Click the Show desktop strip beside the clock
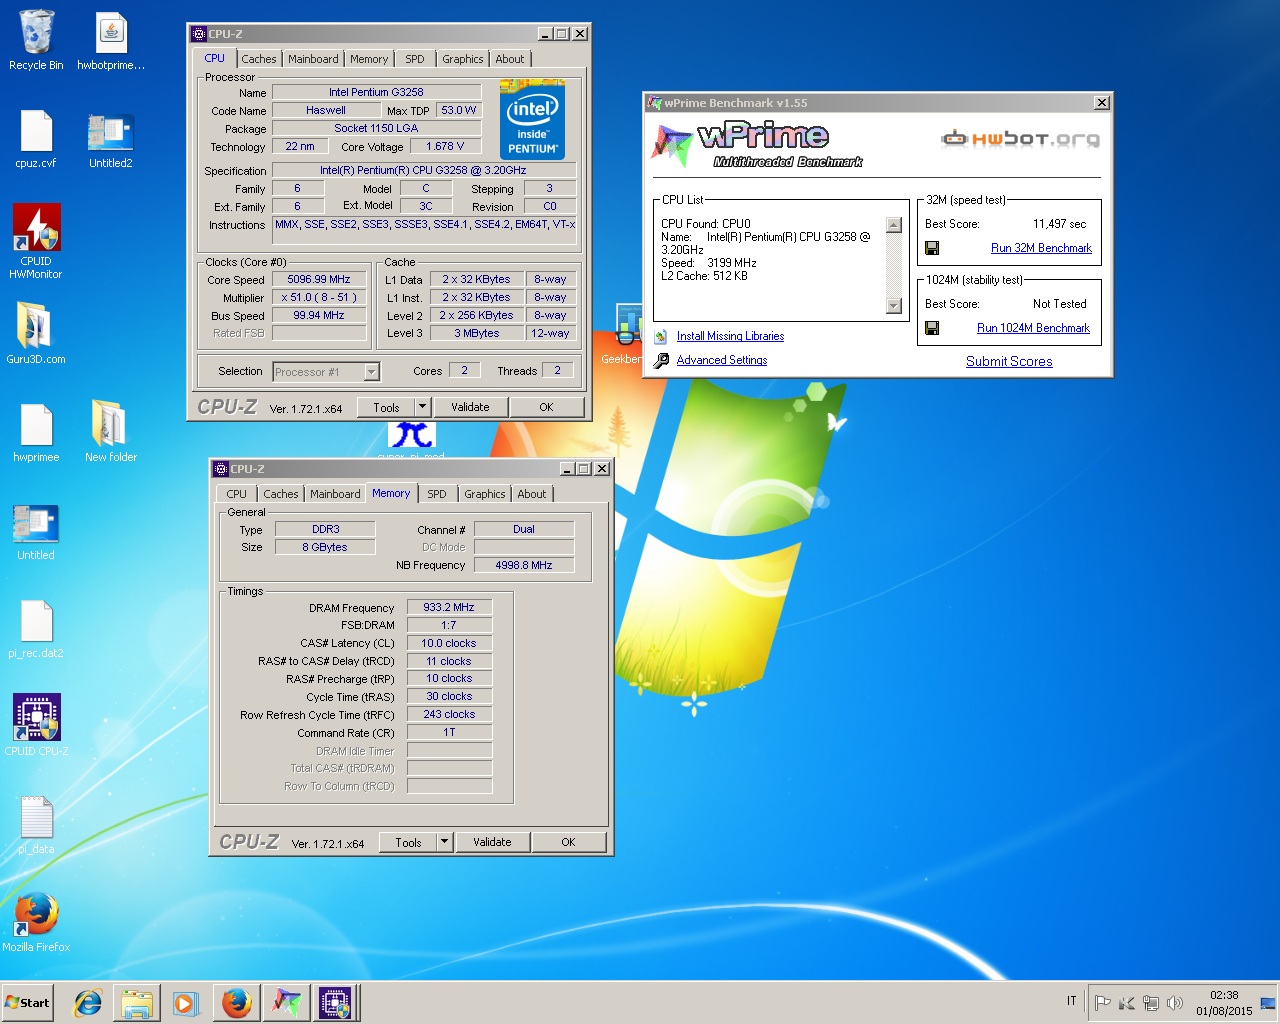Viewport: 1280px width, 1024px height. (1268, 1003)
